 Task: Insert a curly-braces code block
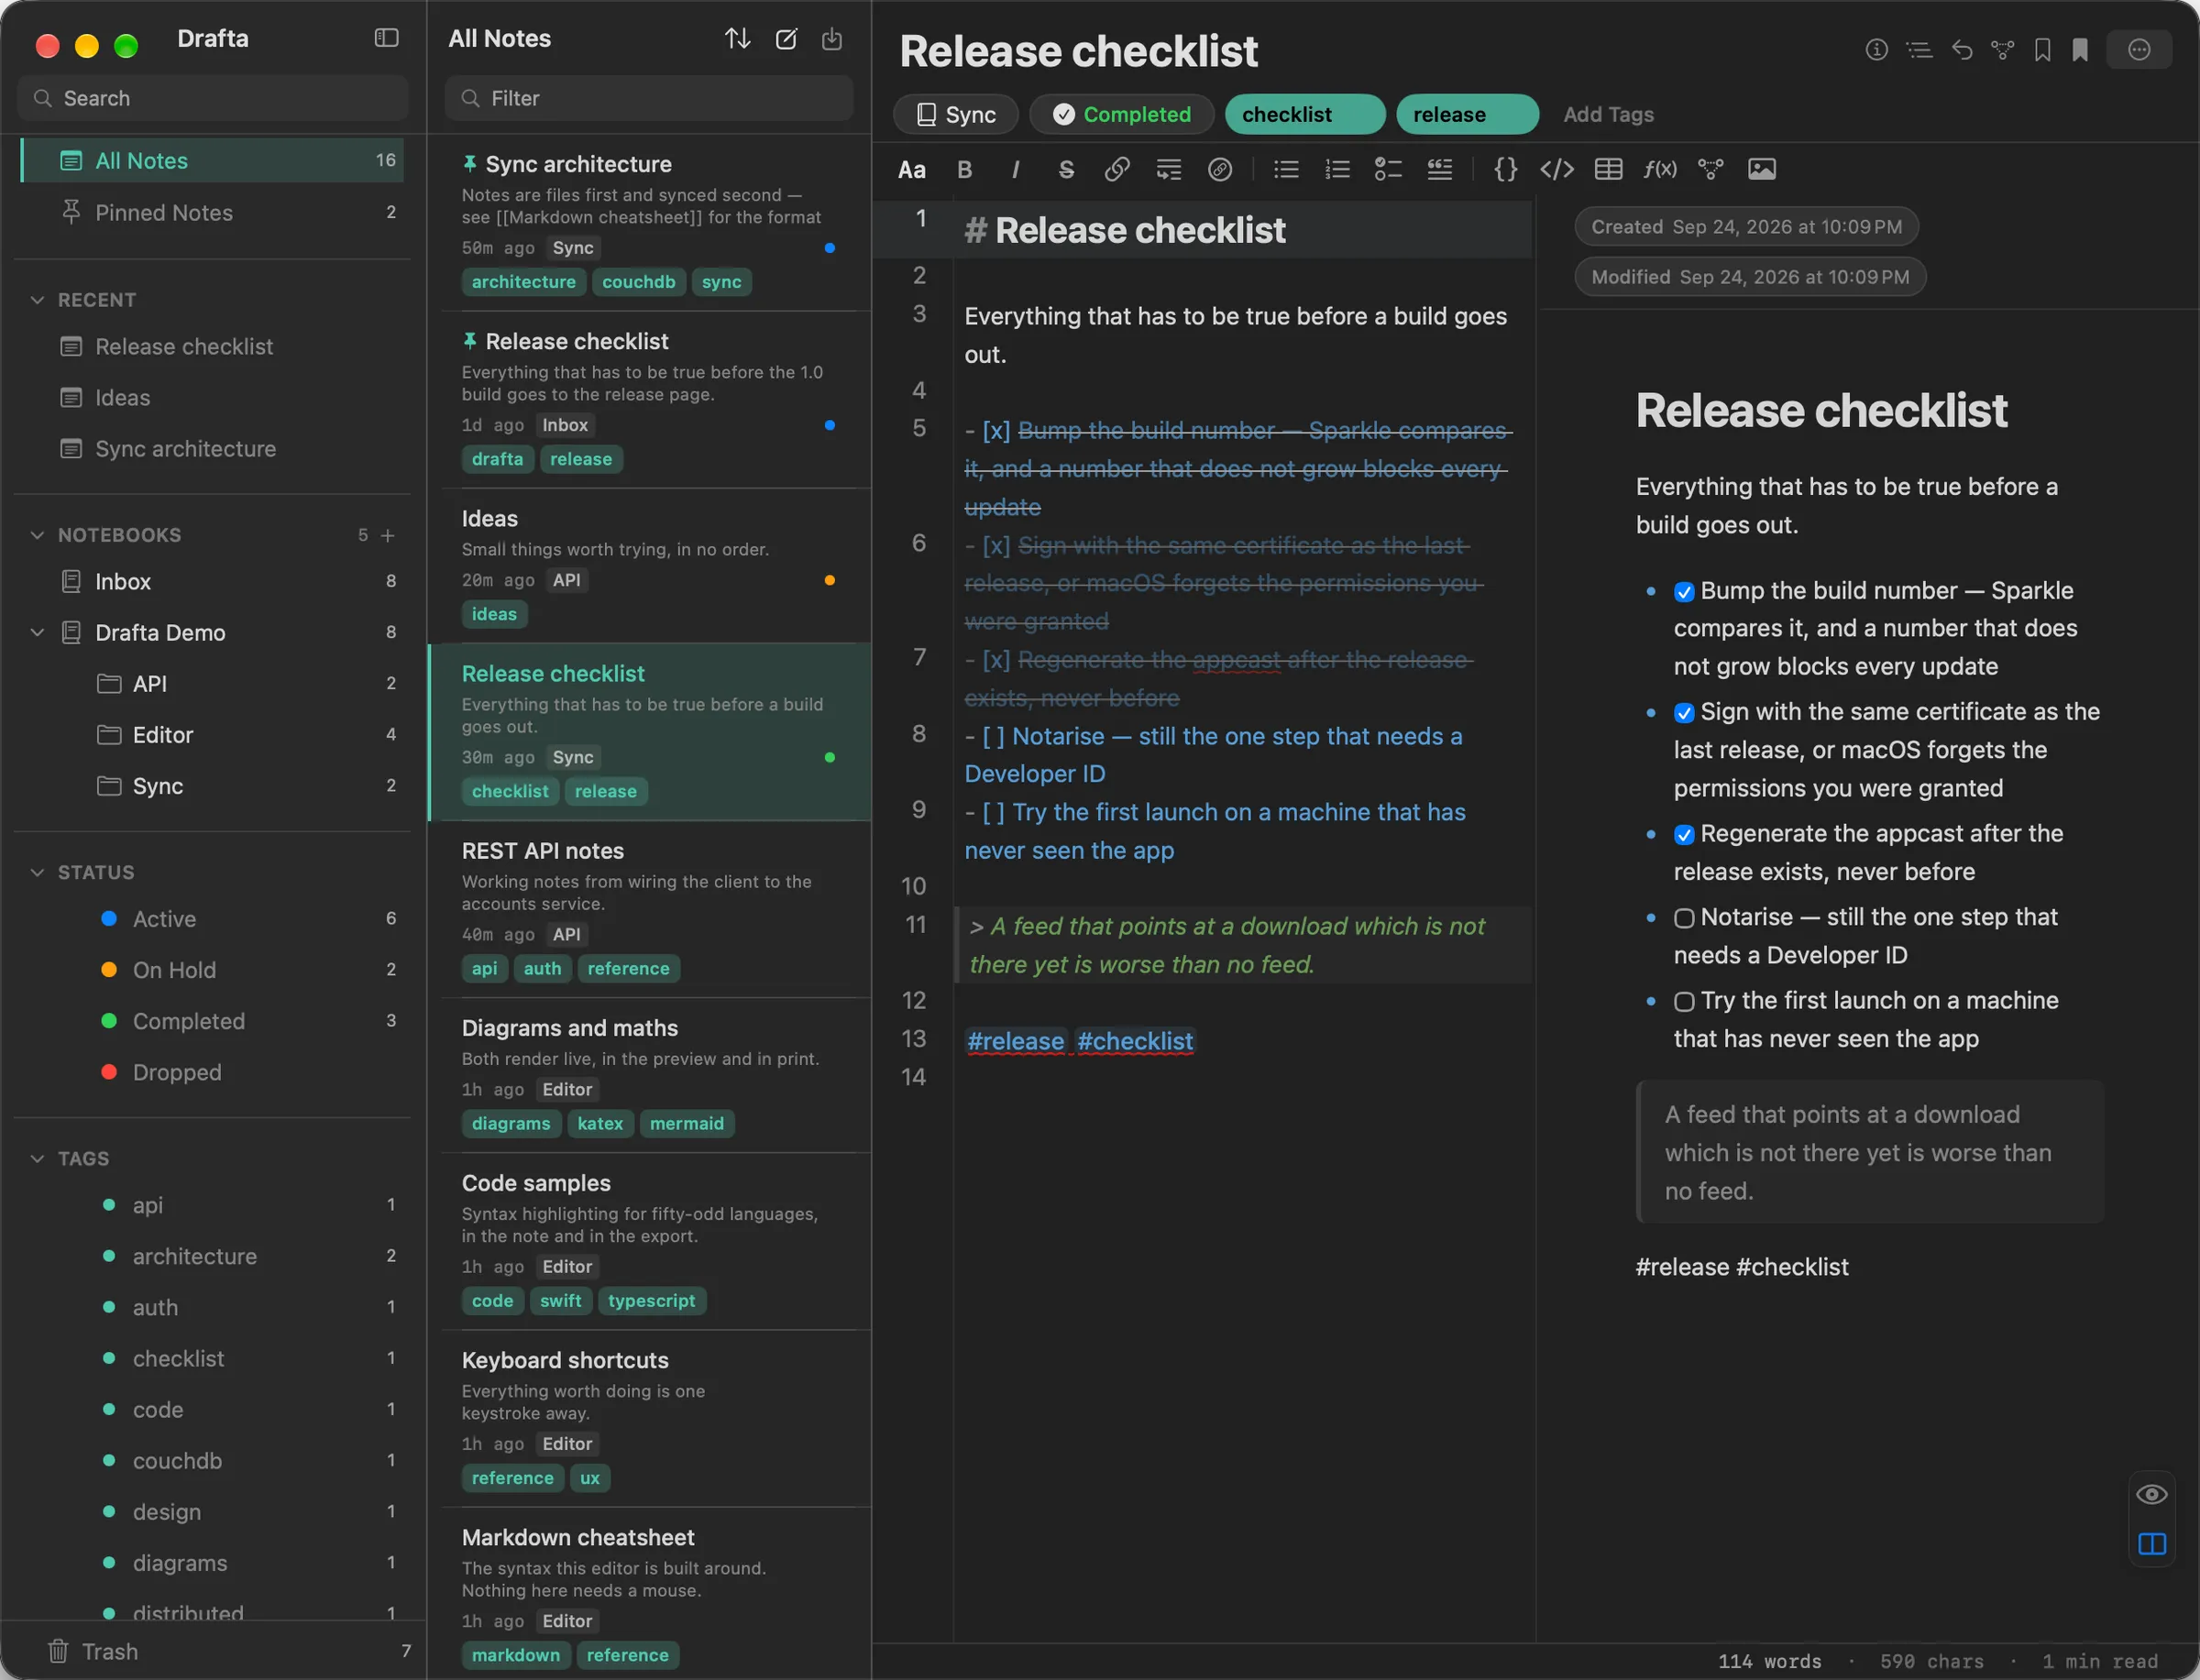click(1505, 169)
